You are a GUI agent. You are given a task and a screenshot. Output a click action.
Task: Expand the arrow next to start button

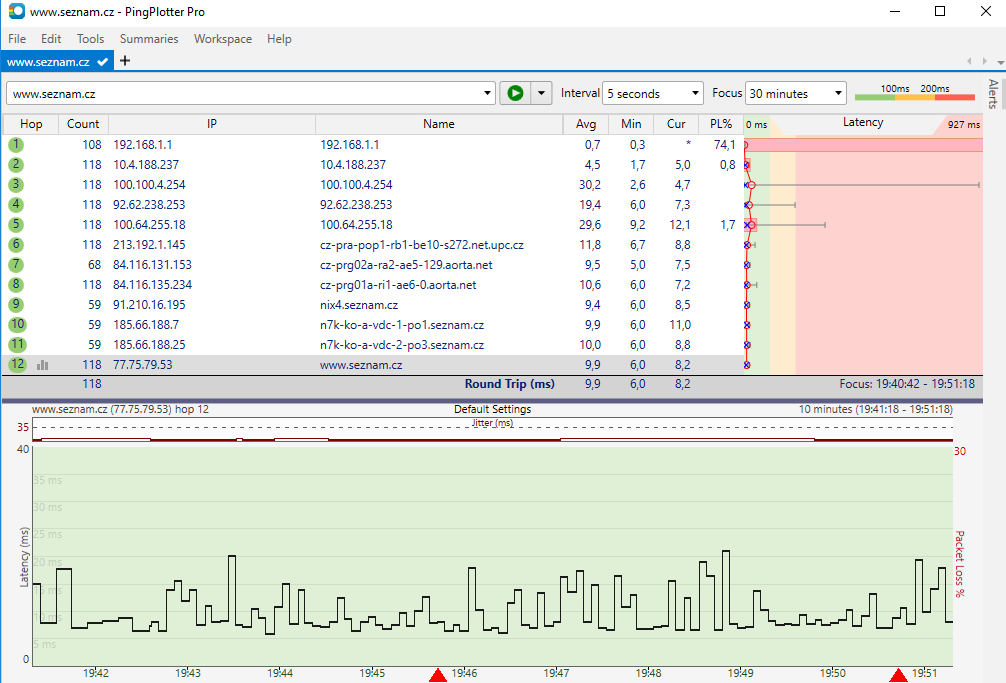(542, 93)
